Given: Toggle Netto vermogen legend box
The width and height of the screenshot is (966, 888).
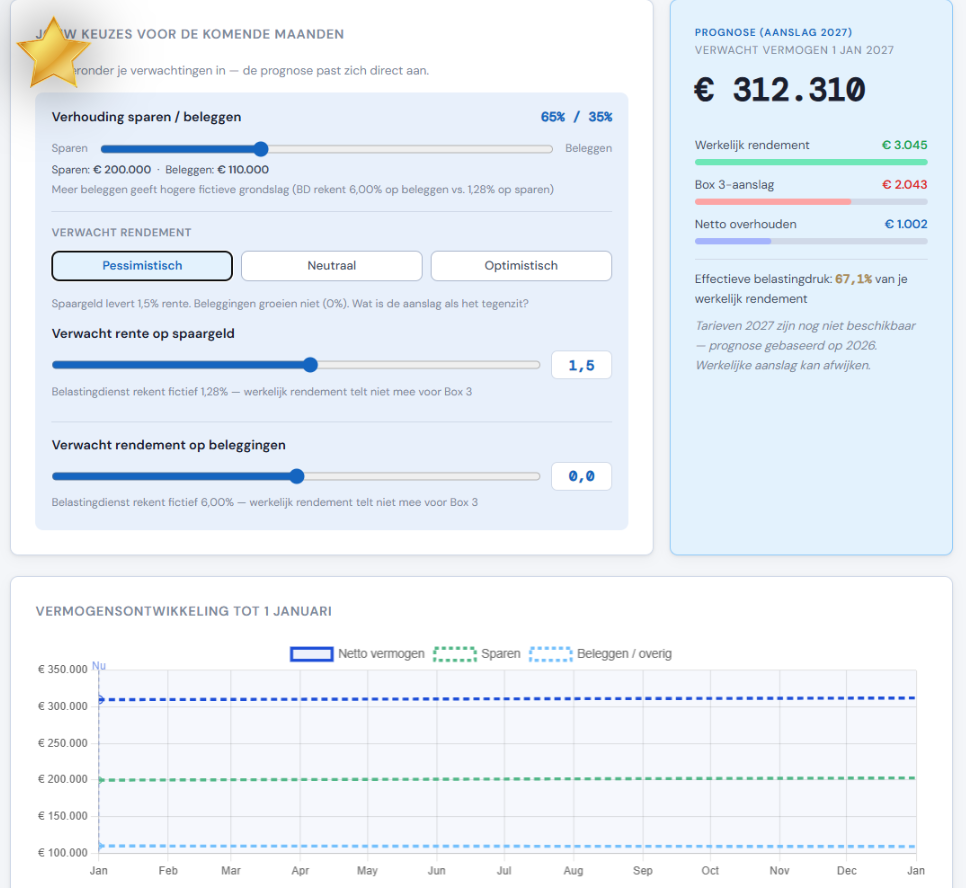Looking at the screenshot, I should point(311,654).
